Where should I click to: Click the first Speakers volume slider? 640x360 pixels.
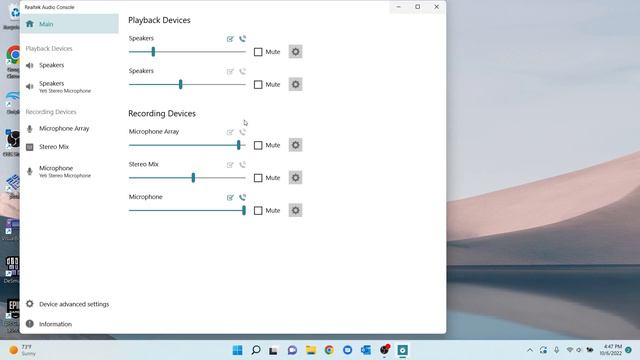tap(187, 52)
